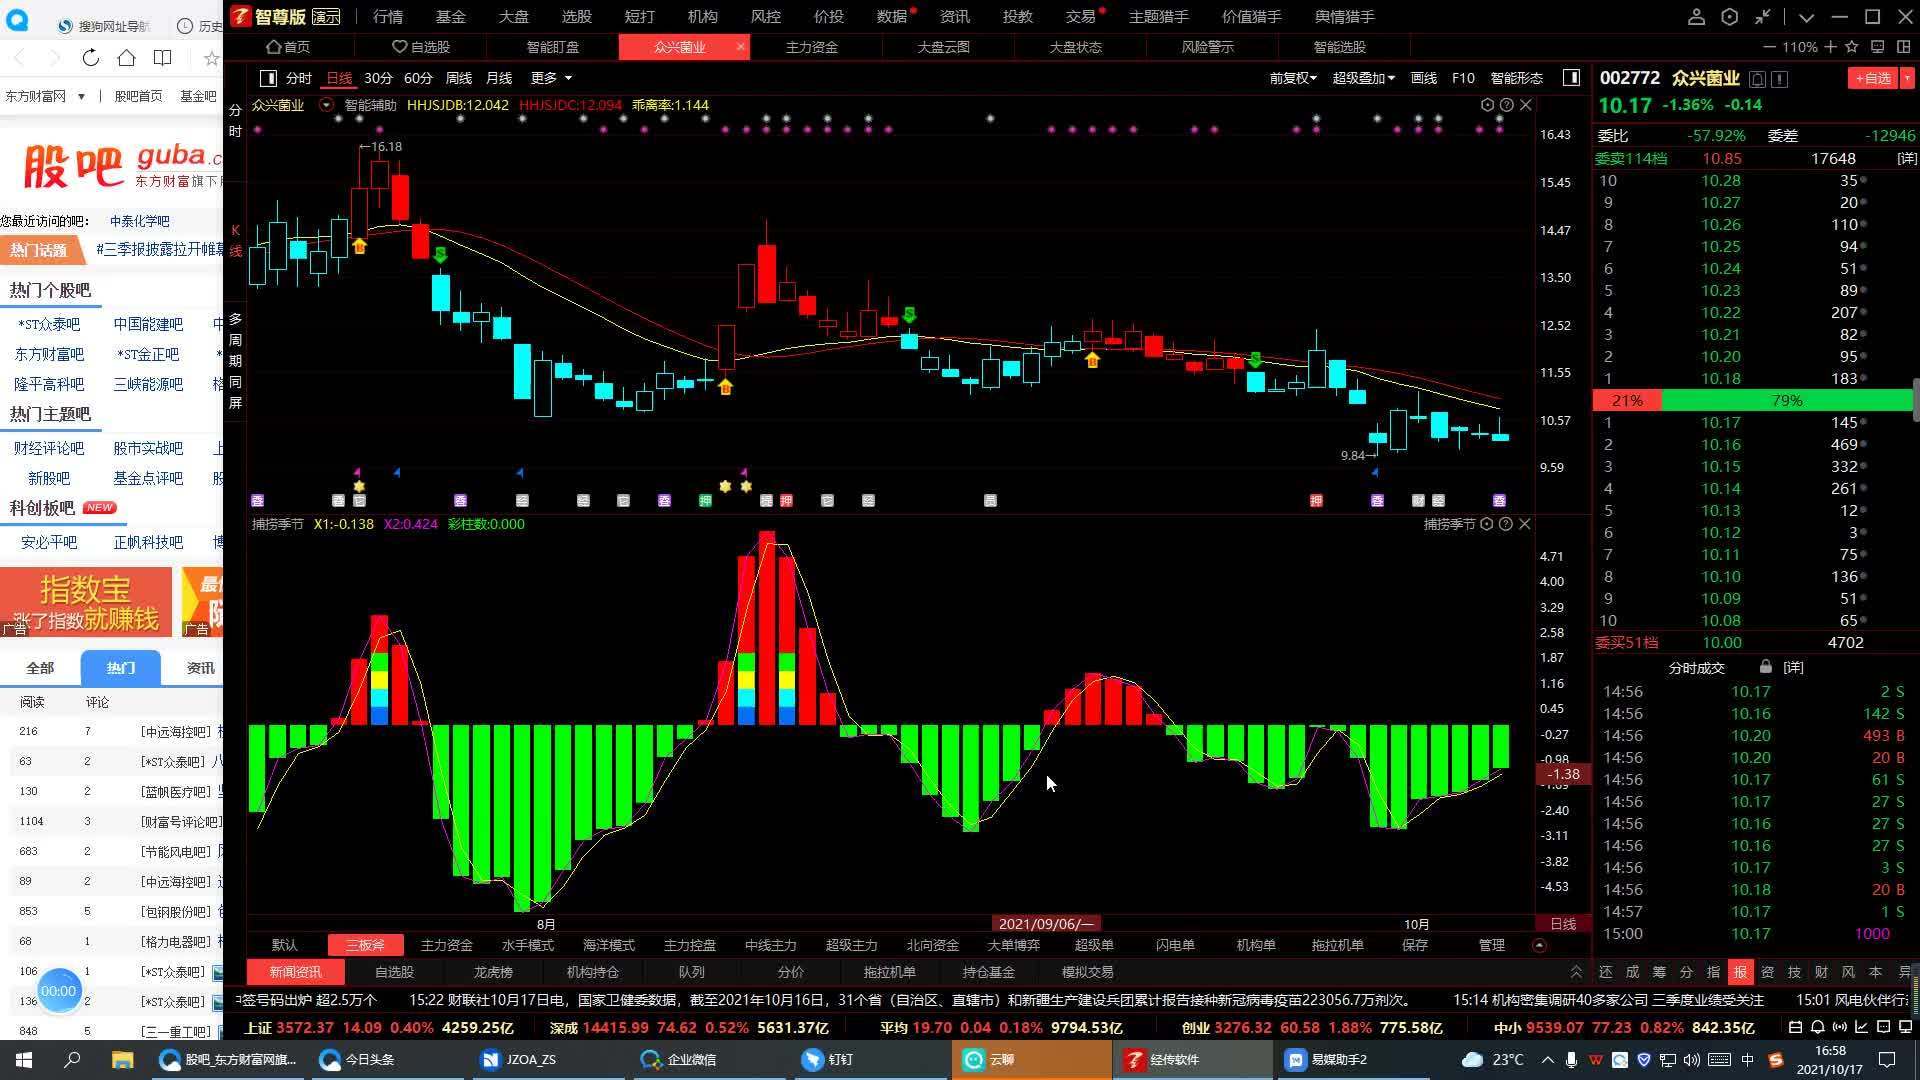Expand the double-chevron beside 模拟交易 row
The width and height of the screenshot is (1920, 1080).
1576,972
